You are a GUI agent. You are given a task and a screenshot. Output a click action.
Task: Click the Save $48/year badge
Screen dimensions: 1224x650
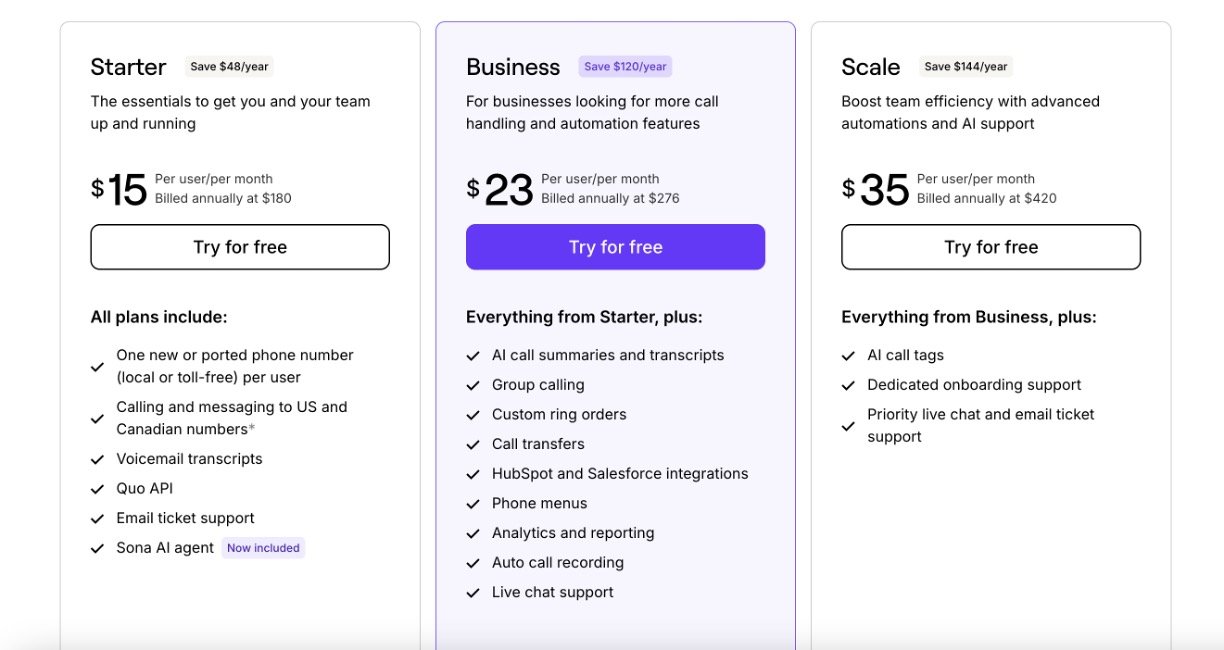coord(230,67)
